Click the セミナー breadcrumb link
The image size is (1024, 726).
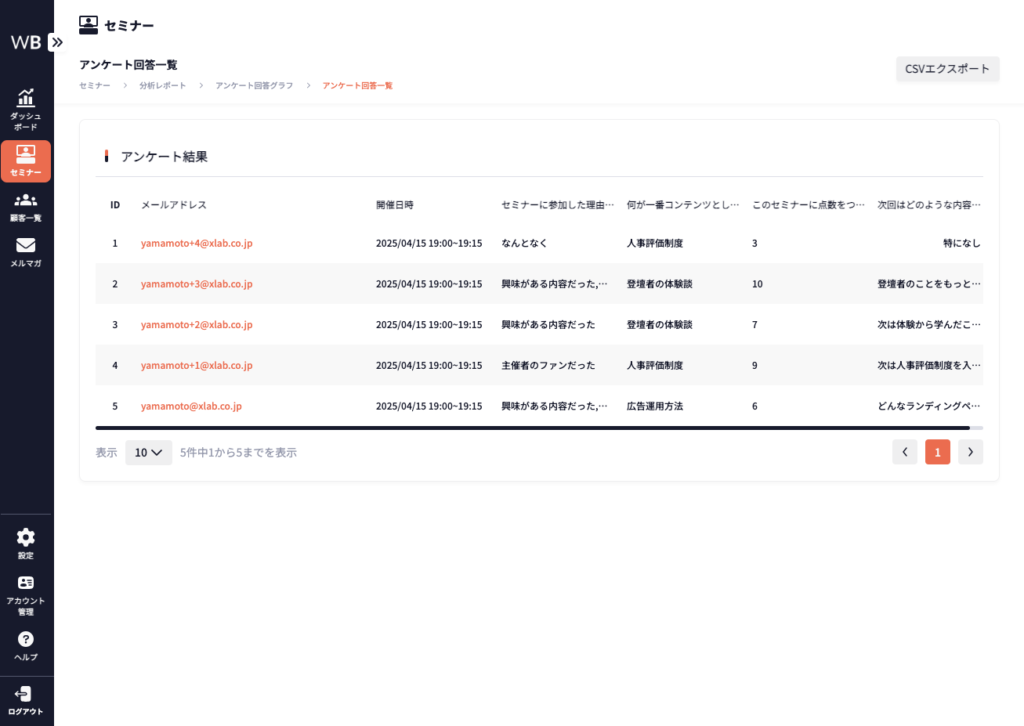(95, 86)
